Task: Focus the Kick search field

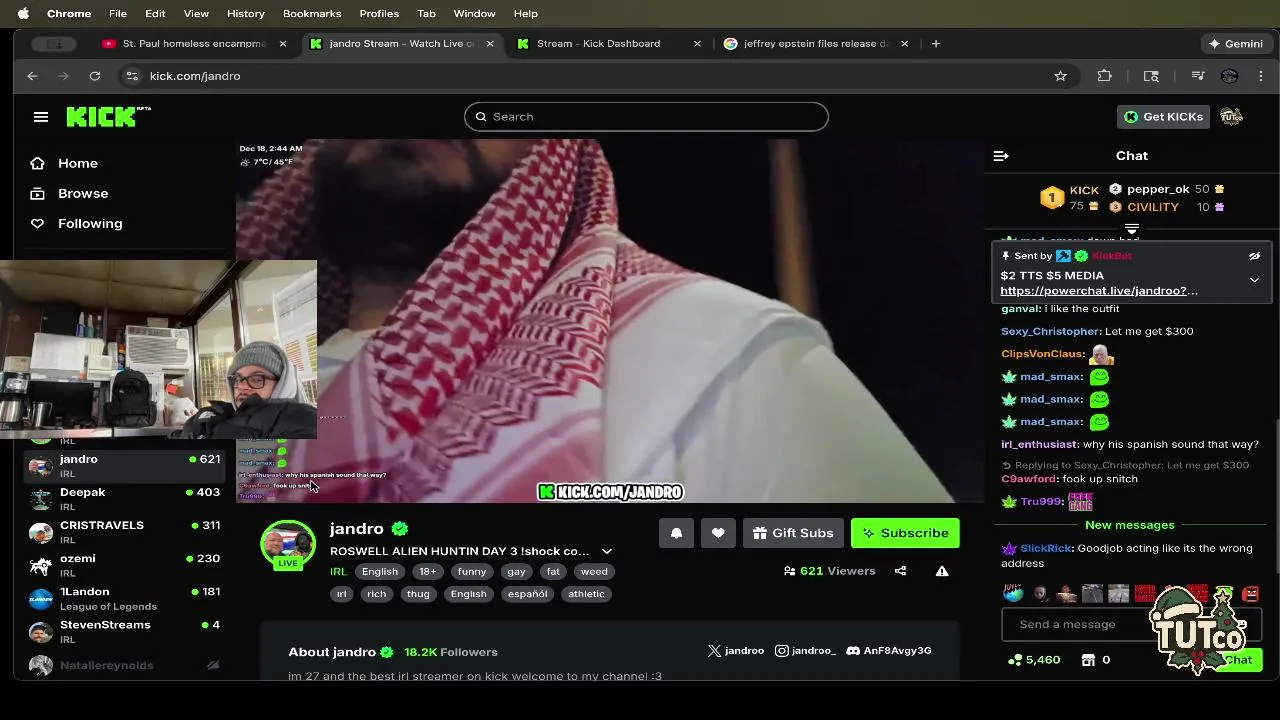Action: pyautogui.click(x=646, y=117)
